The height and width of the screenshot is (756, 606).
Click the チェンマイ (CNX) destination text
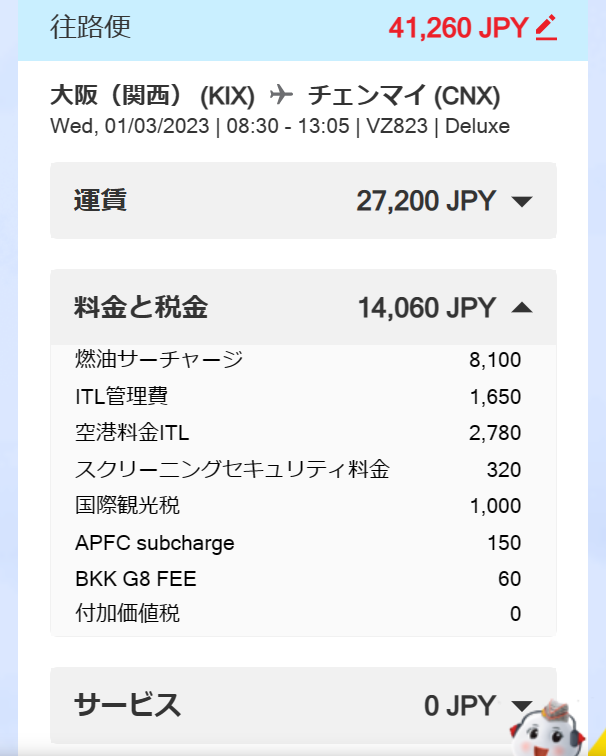tap(404, 96)
